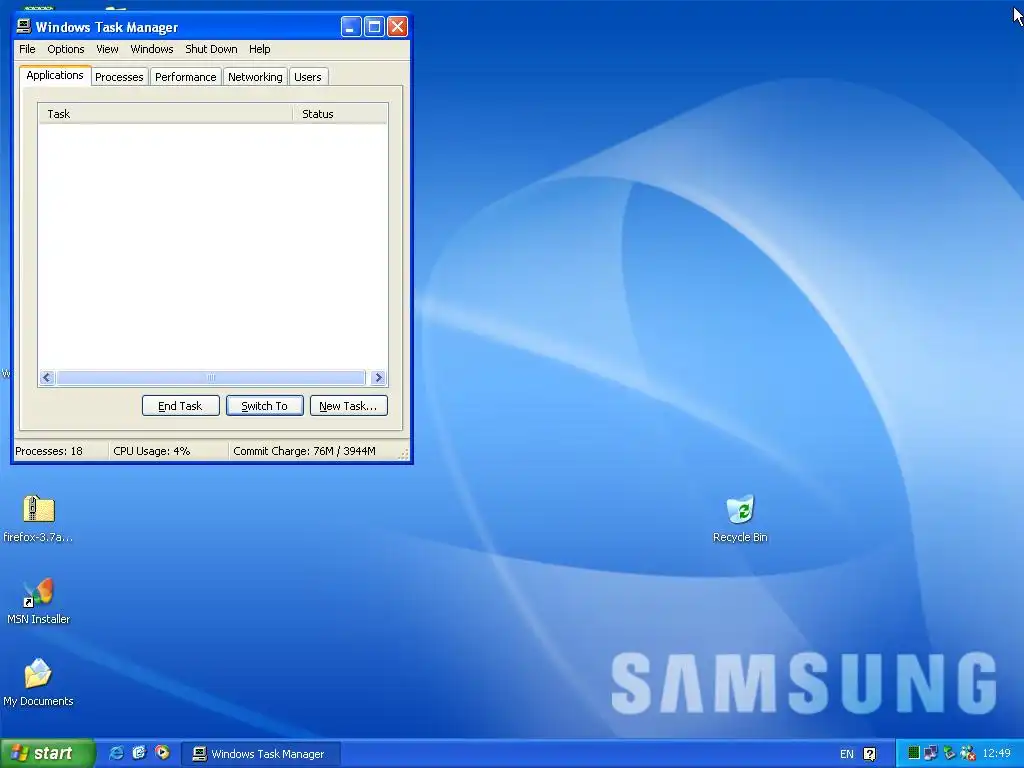Select the Recycle Bin desktop icon
The height and width of the screenshot is (768, 1024).
pos(740,519)
